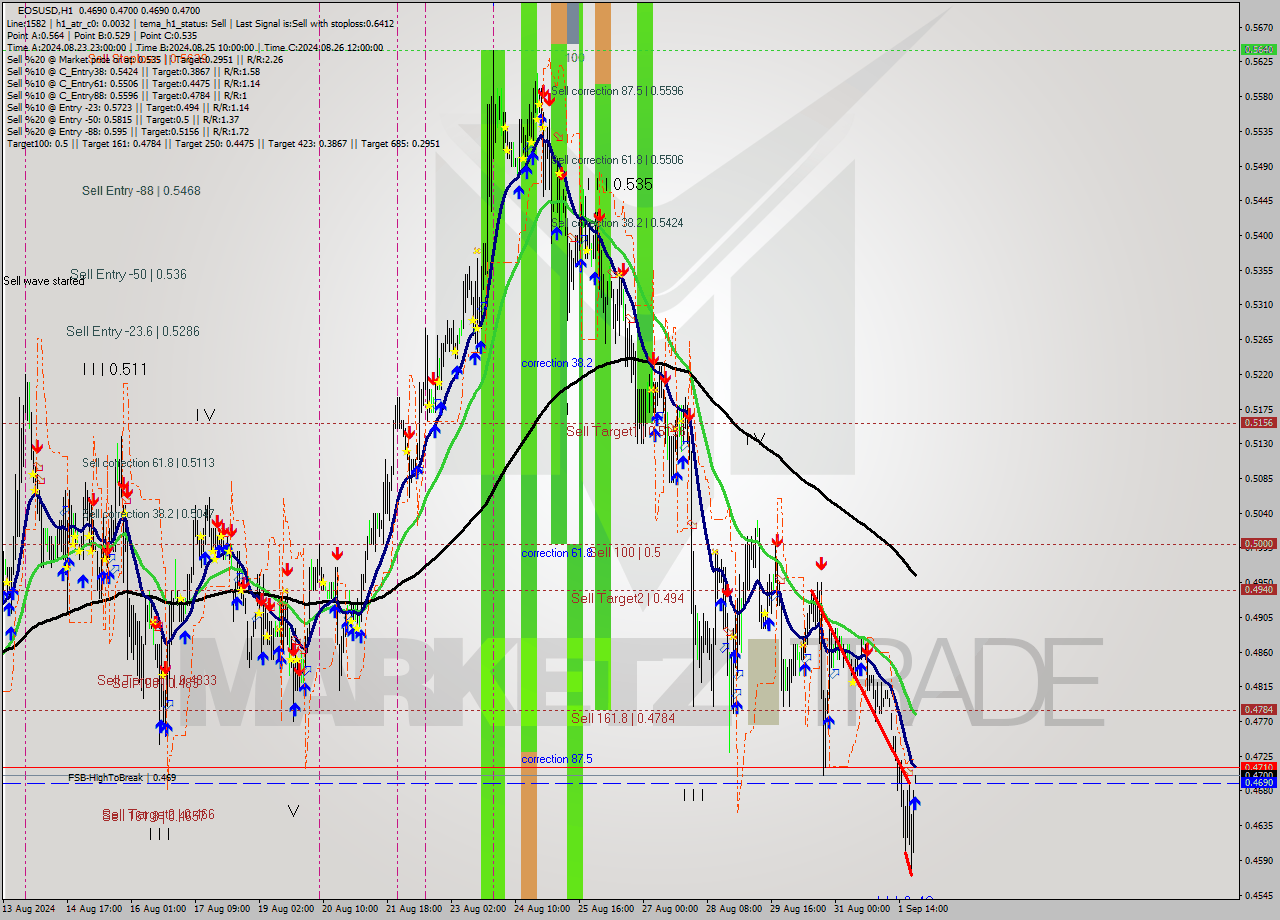Click 'Sell Entry -50 | 0.536' label

(128, 274)
